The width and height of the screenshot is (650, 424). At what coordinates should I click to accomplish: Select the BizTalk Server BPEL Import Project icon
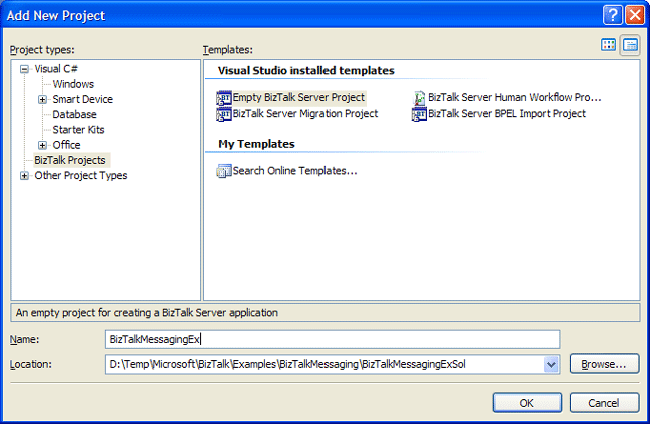[420, 114]
